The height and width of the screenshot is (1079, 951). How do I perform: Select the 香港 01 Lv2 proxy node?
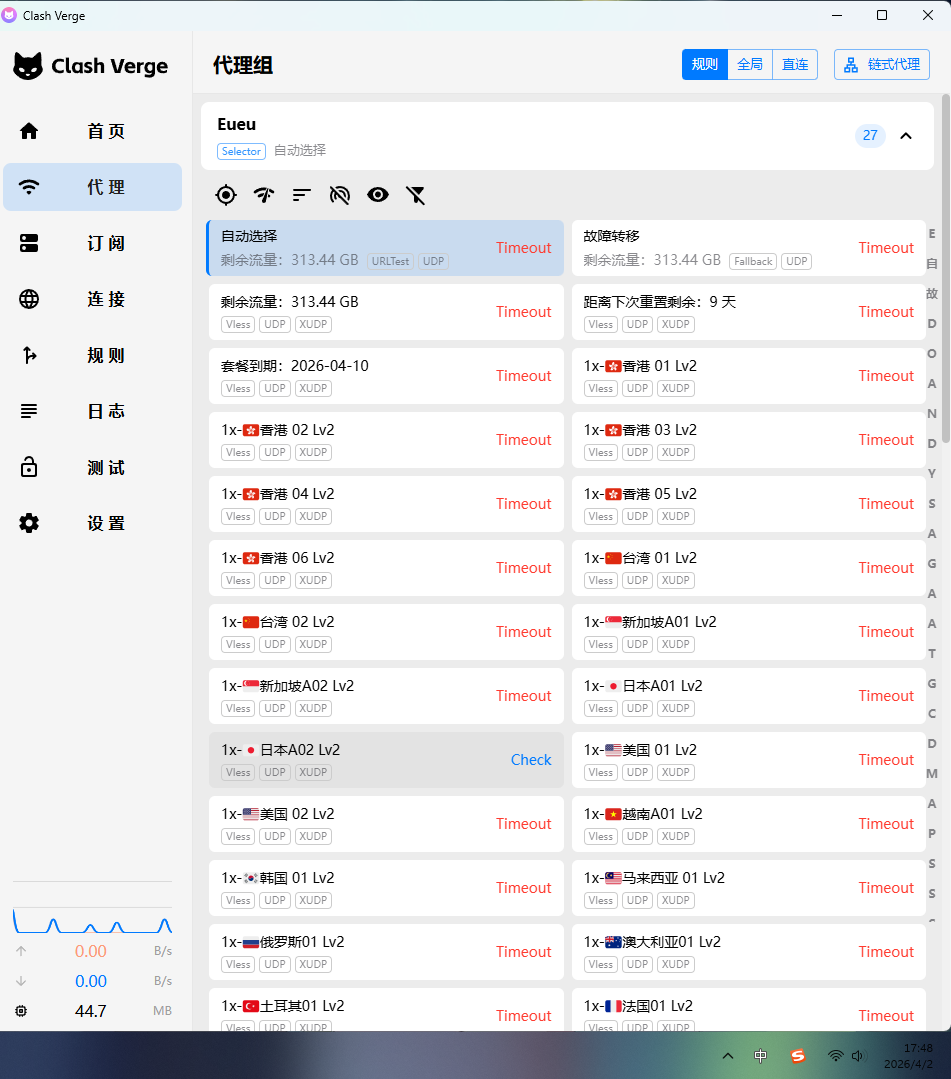click(x=748, y=376)
